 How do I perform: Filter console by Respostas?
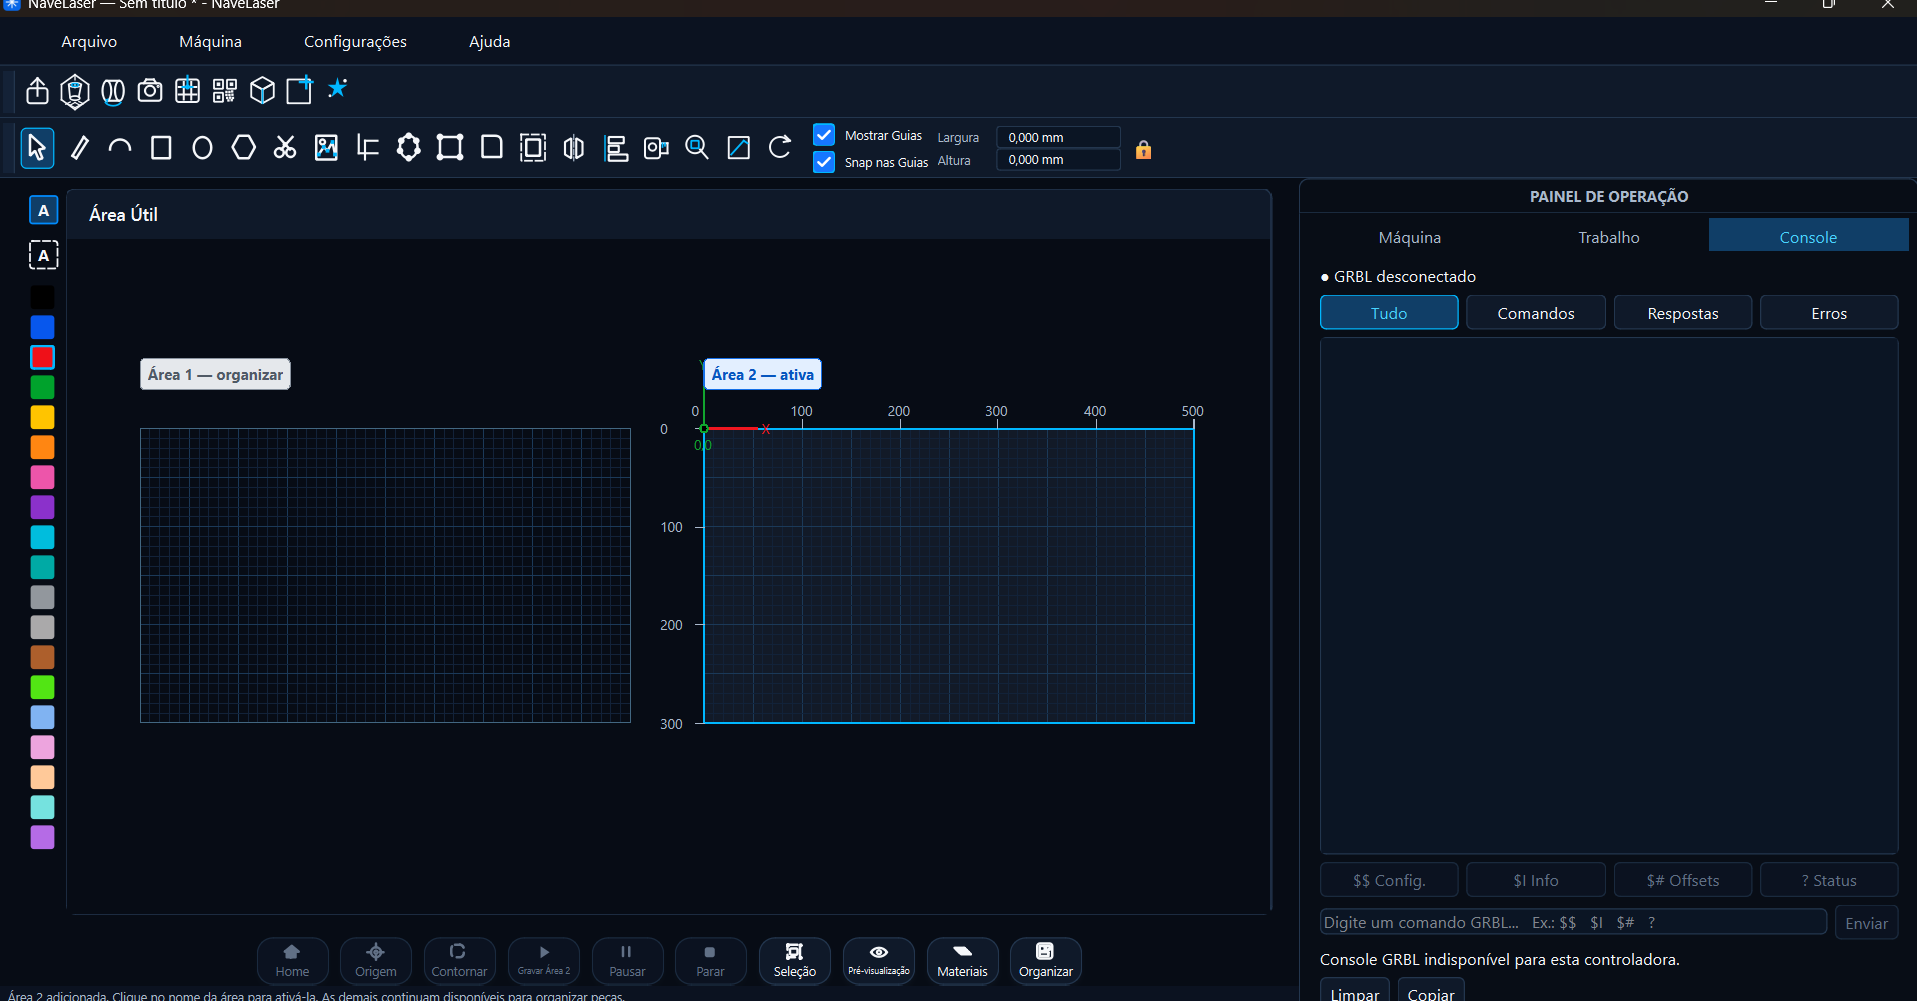[1683, 313]
